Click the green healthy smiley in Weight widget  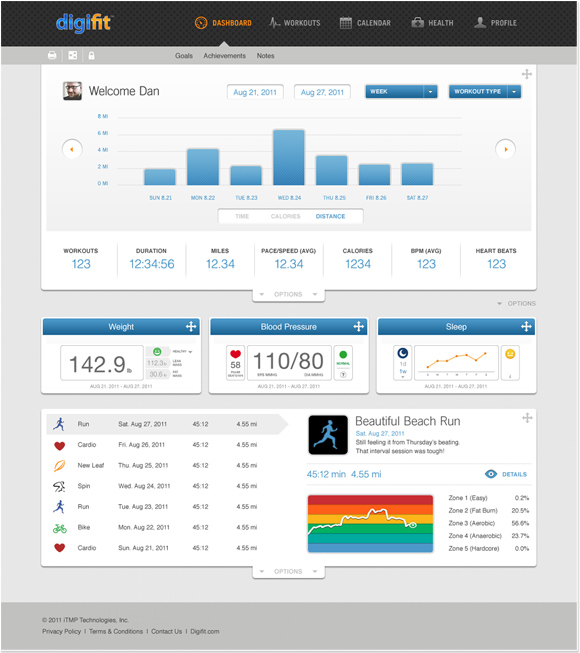[157, 351]
